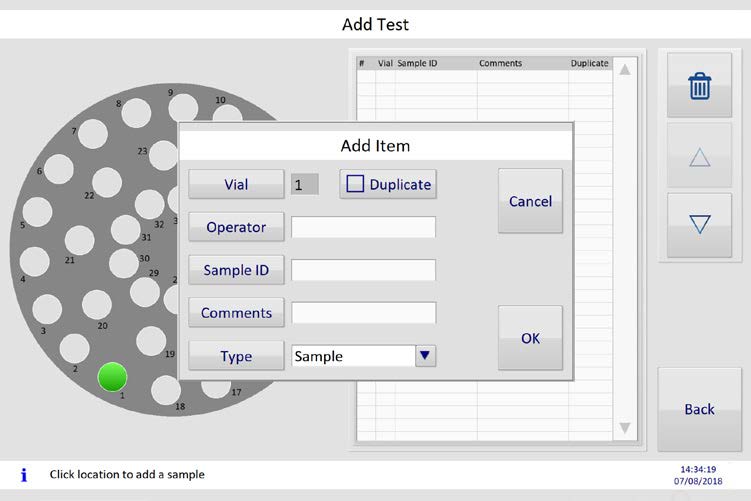Confirm with the OK button
Image resolution: width=751 pixels, height=501 pixels.
click(530, 338)
